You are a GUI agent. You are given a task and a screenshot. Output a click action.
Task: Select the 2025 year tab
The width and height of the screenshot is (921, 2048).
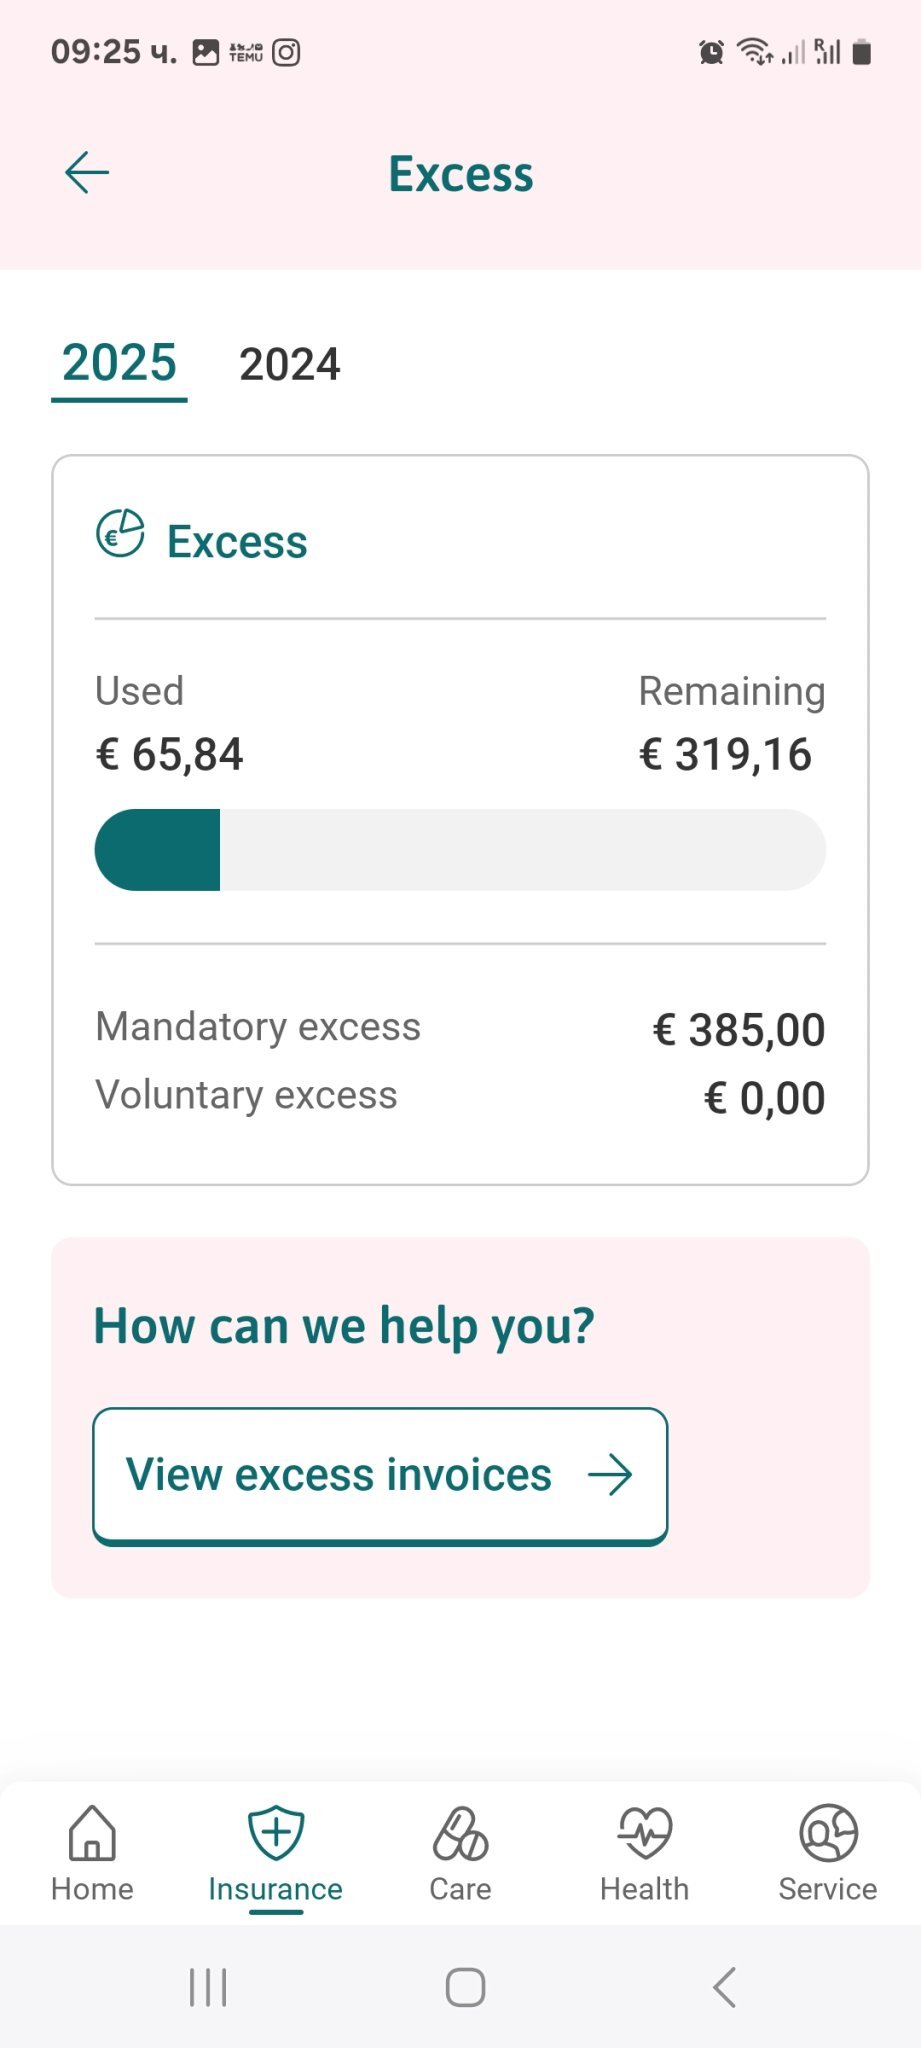[119, 363]
